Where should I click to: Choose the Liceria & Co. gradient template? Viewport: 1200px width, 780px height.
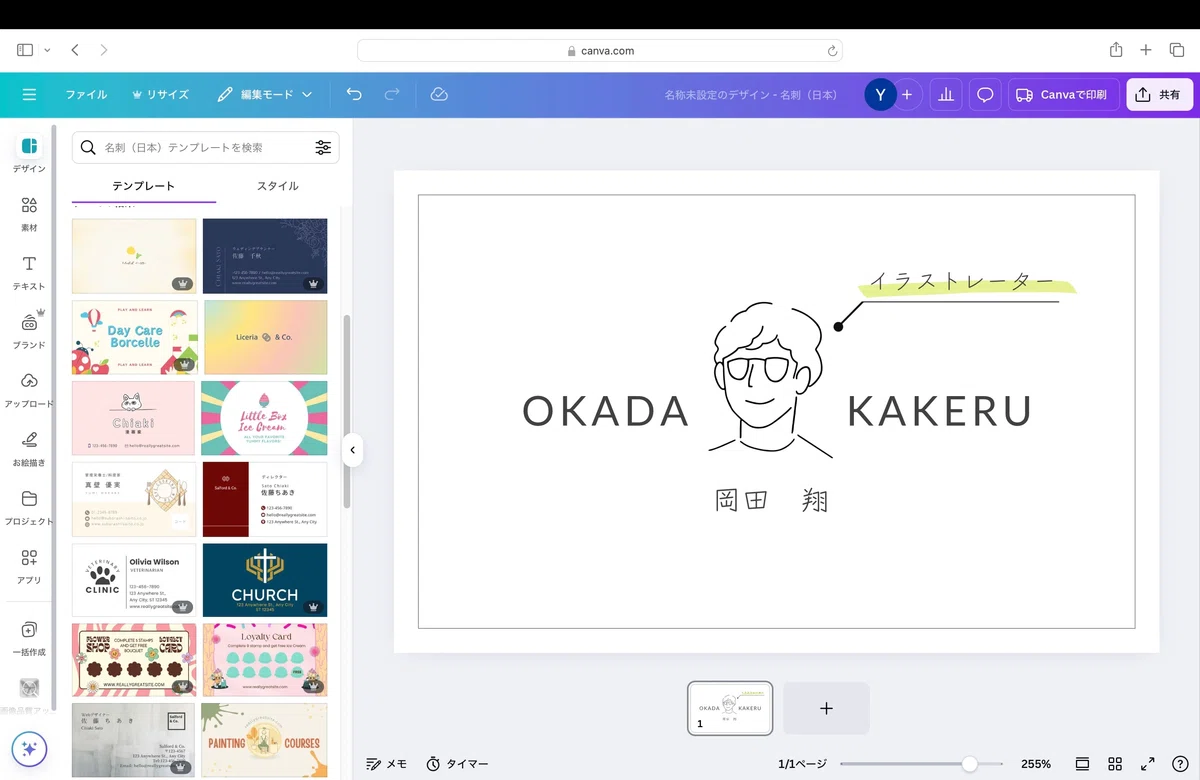(265, 337)
